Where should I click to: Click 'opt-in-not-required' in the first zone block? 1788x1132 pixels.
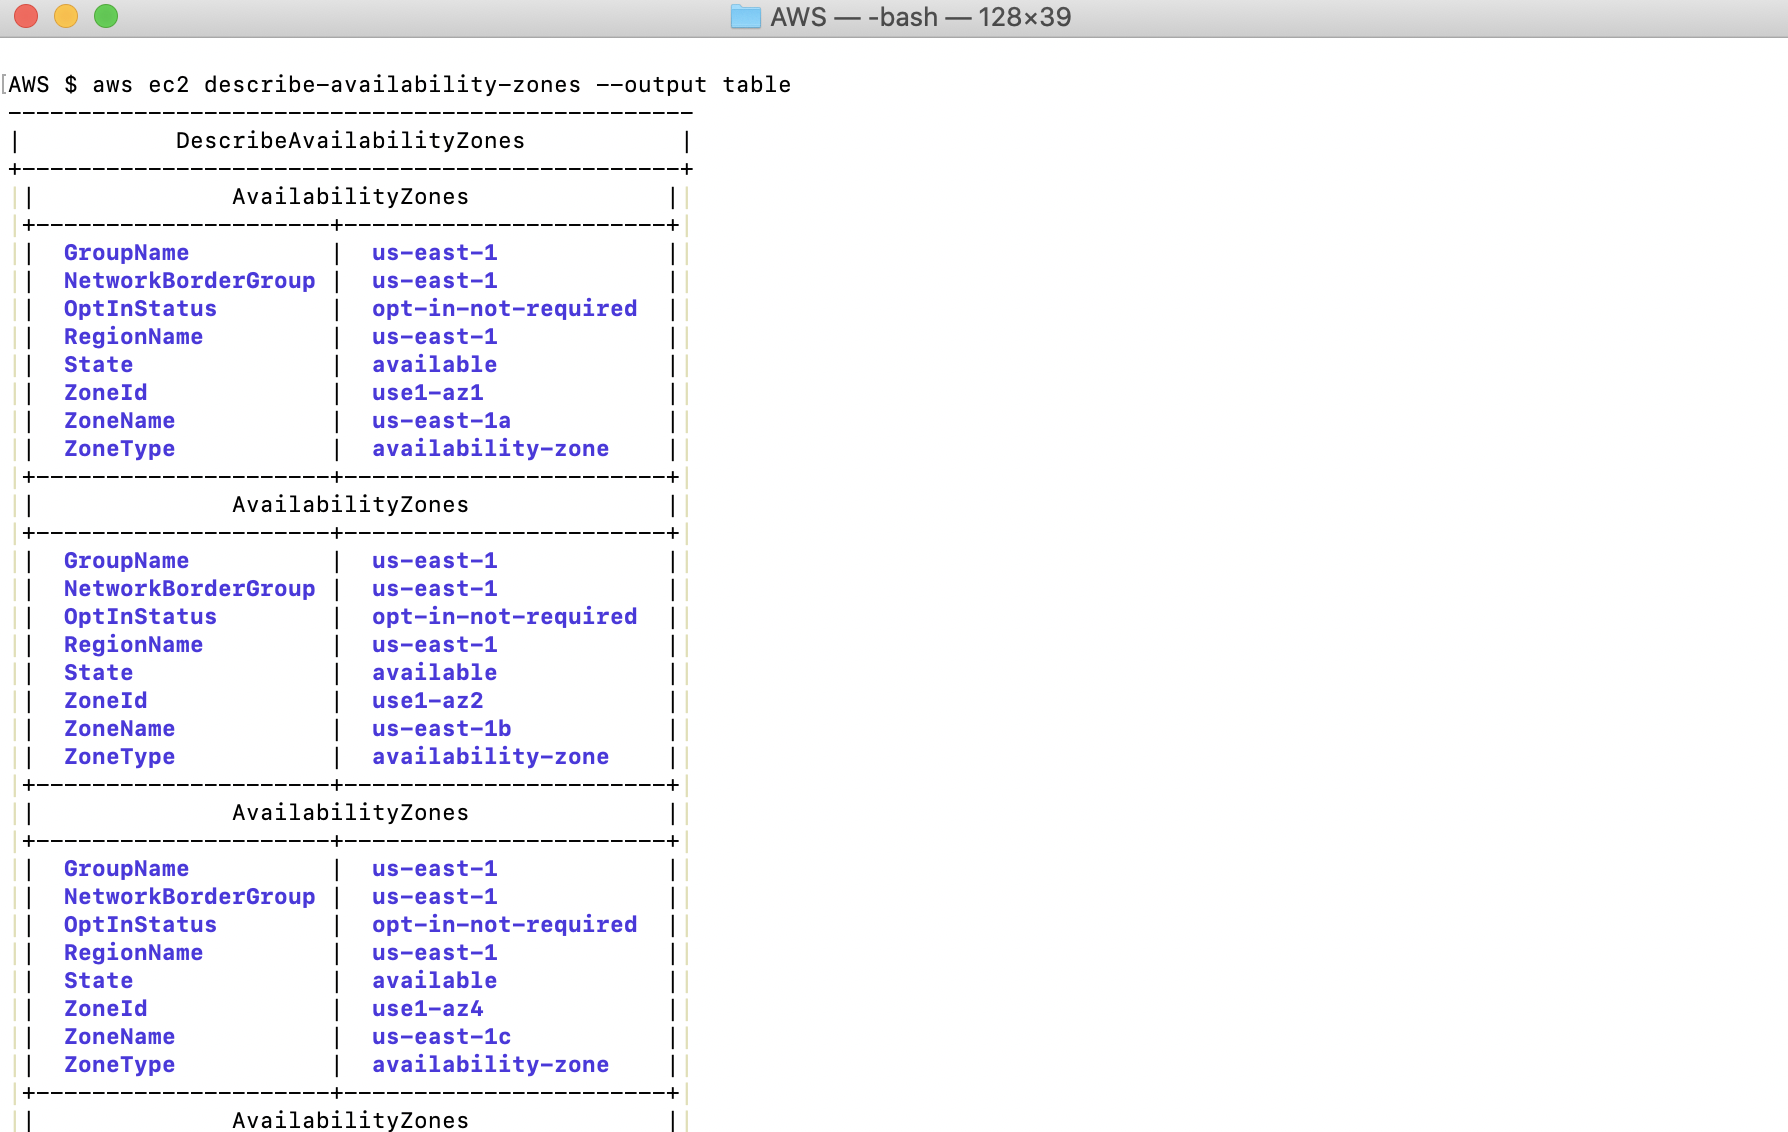pos(504,309)
